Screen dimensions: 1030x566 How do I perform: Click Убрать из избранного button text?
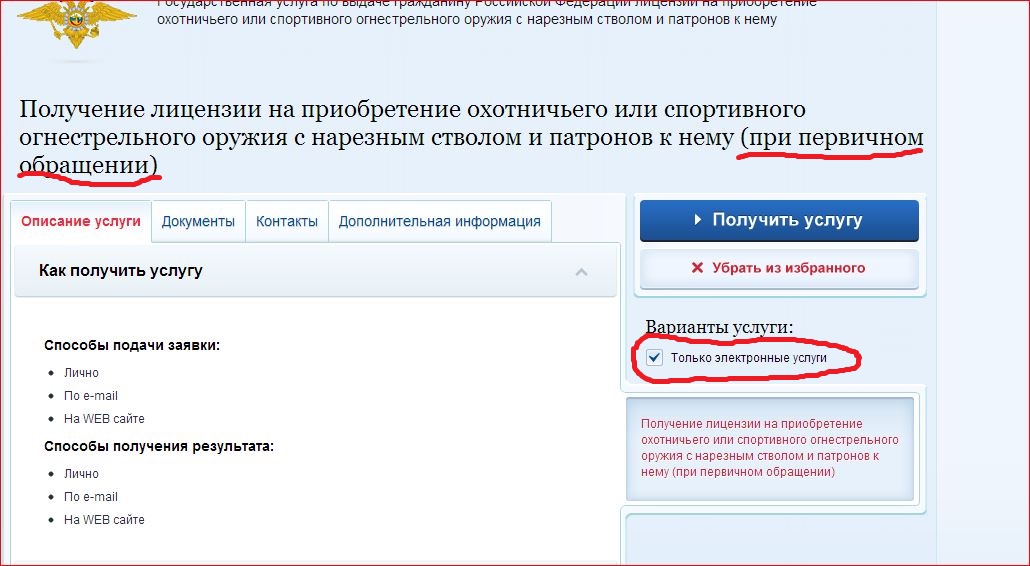pyautogui.click(x=788, y=268)
